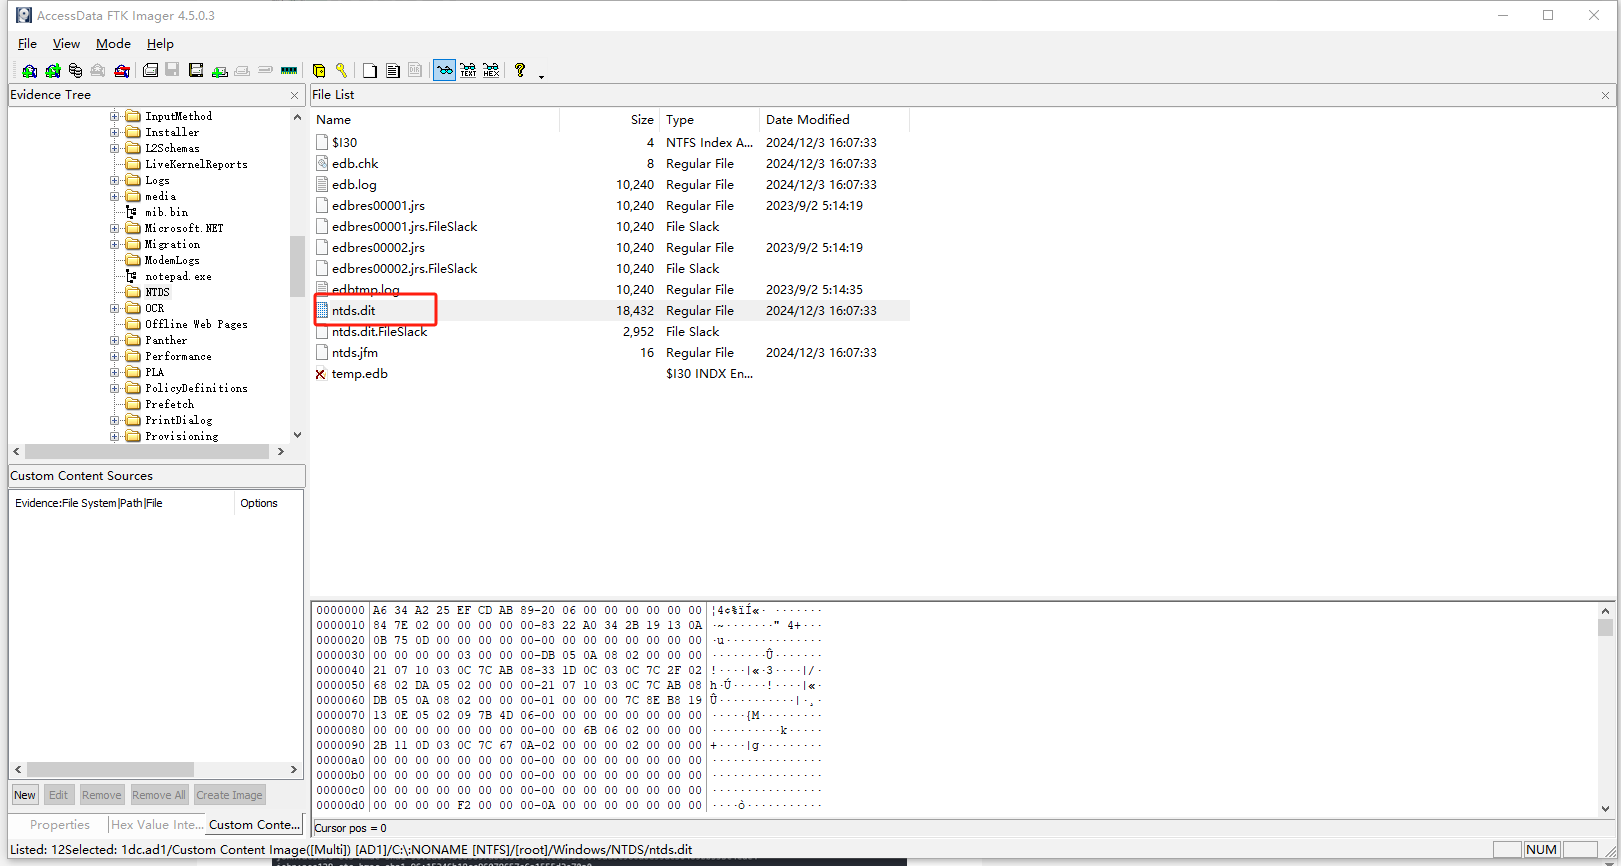Expand the InputMethod folder node

[x=114, y=116]
